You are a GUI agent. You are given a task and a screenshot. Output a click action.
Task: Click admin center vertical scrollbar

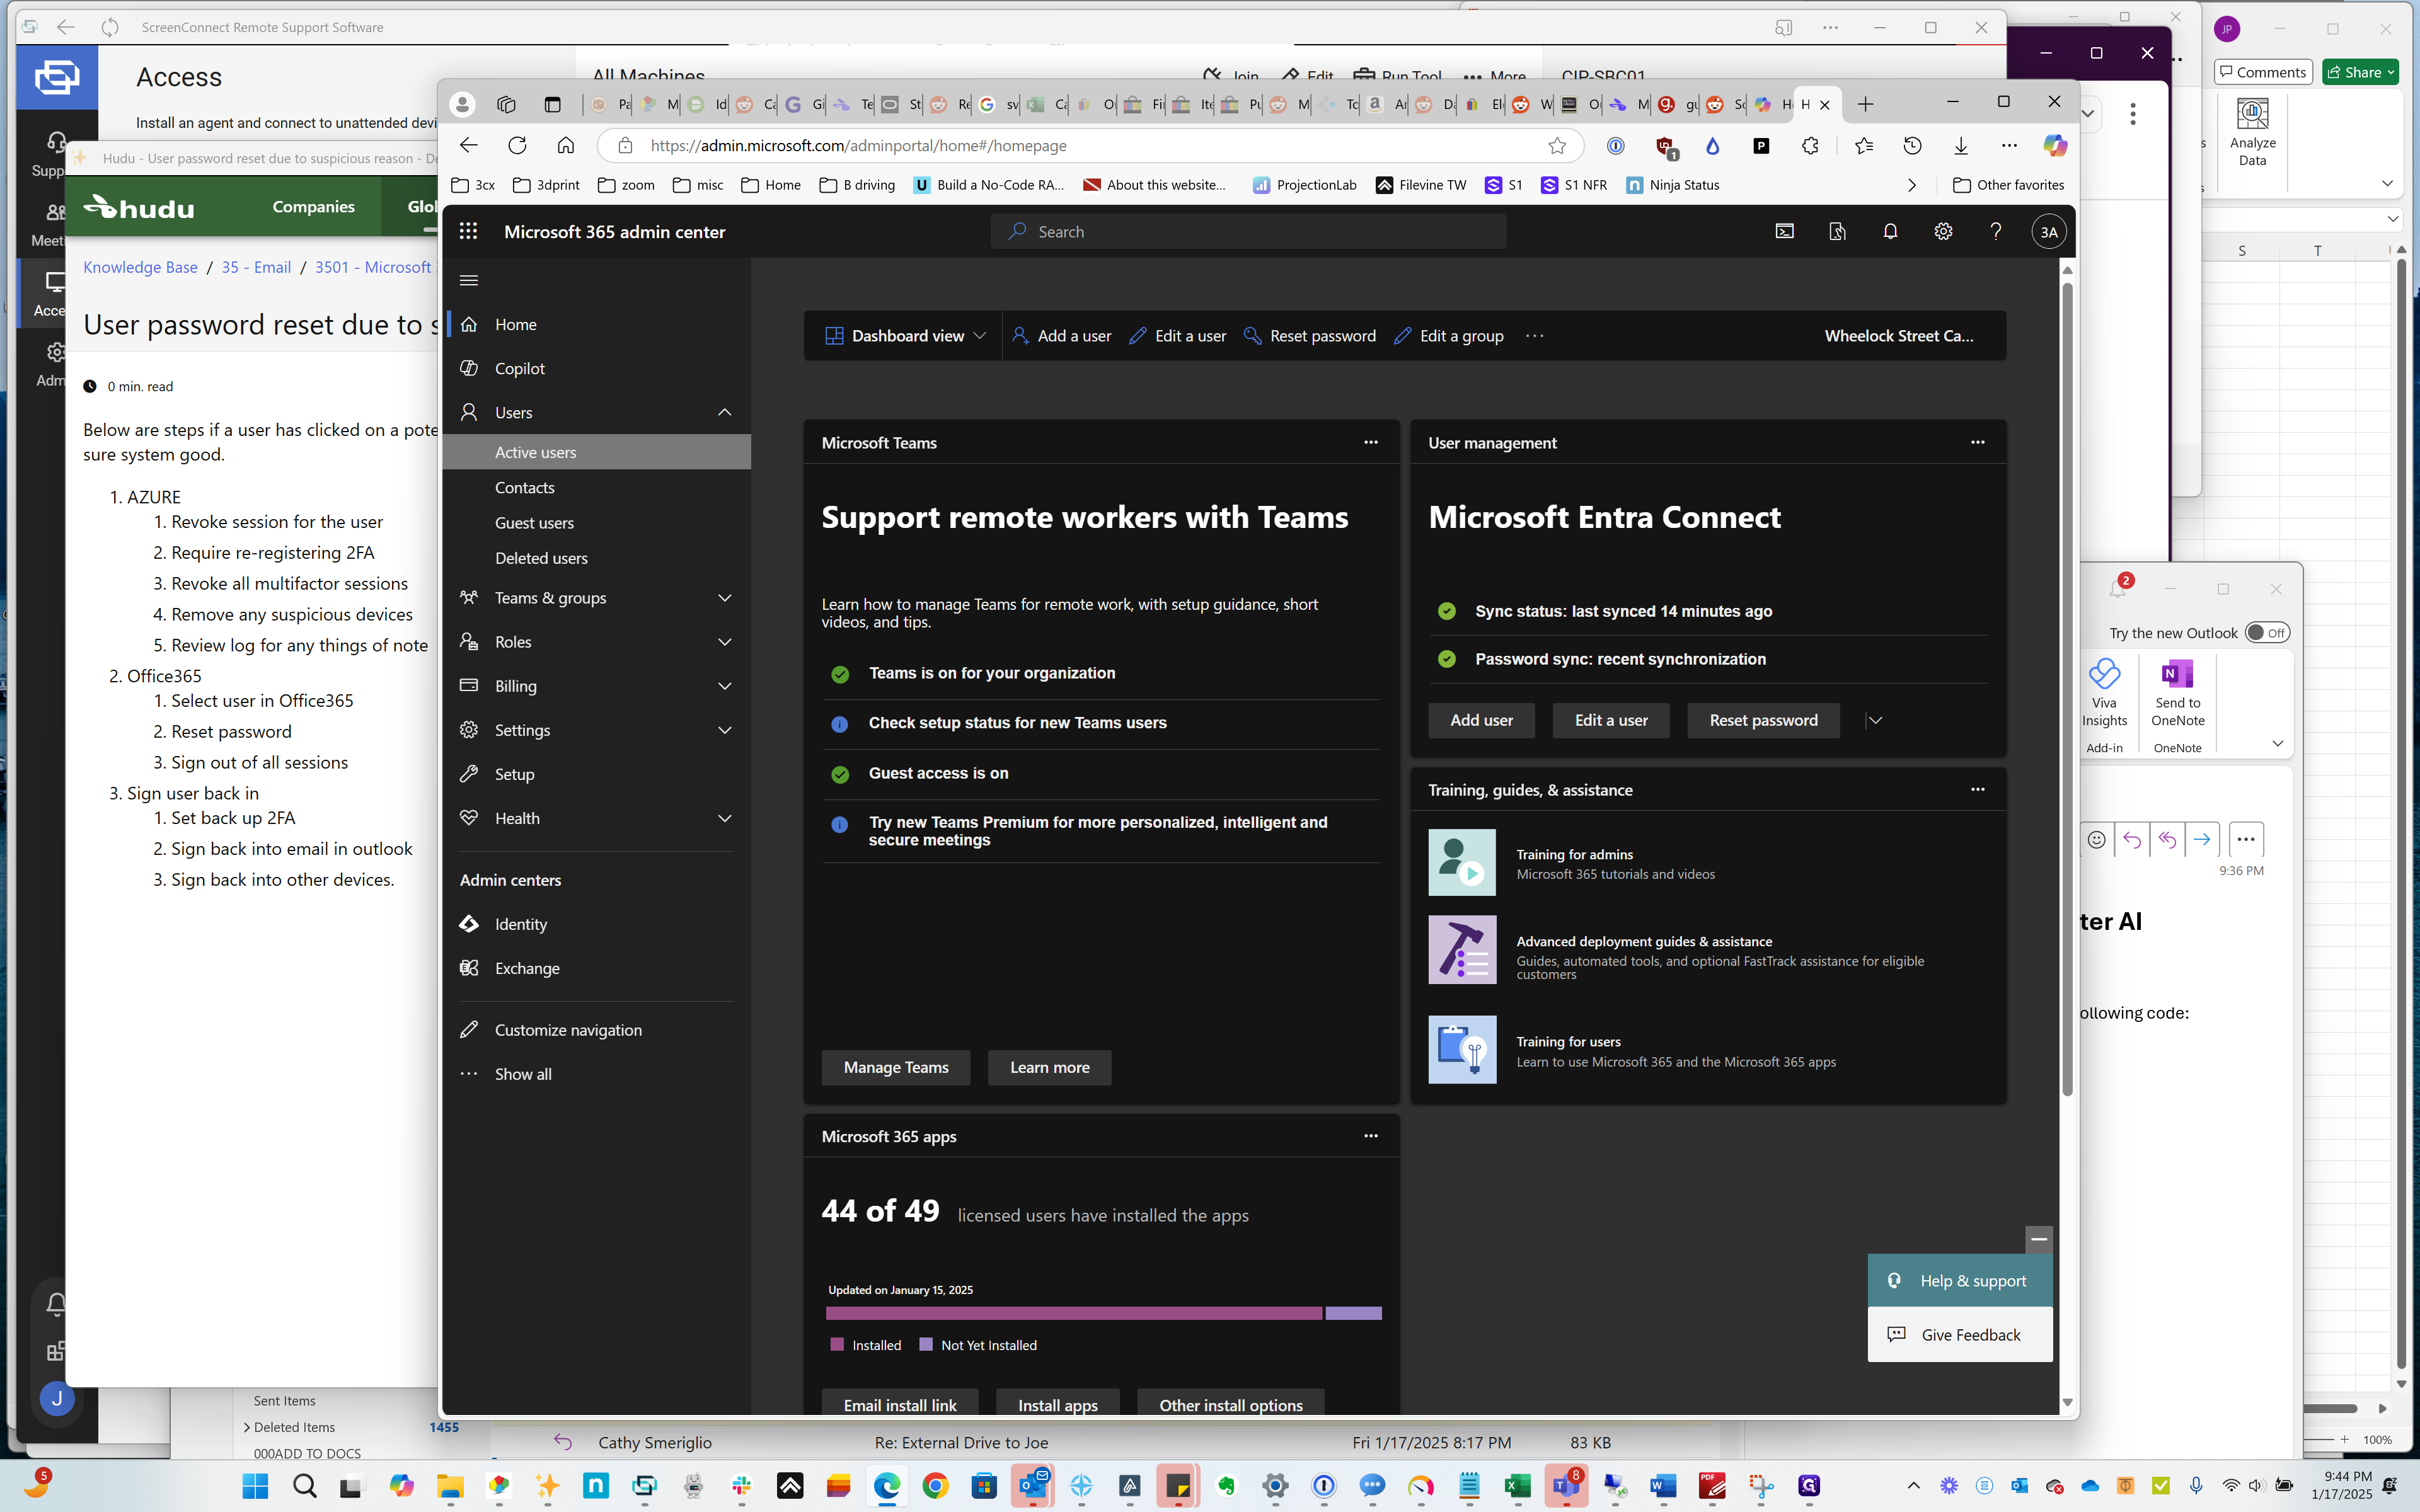pyautogui.click(x=2067, y=690)
